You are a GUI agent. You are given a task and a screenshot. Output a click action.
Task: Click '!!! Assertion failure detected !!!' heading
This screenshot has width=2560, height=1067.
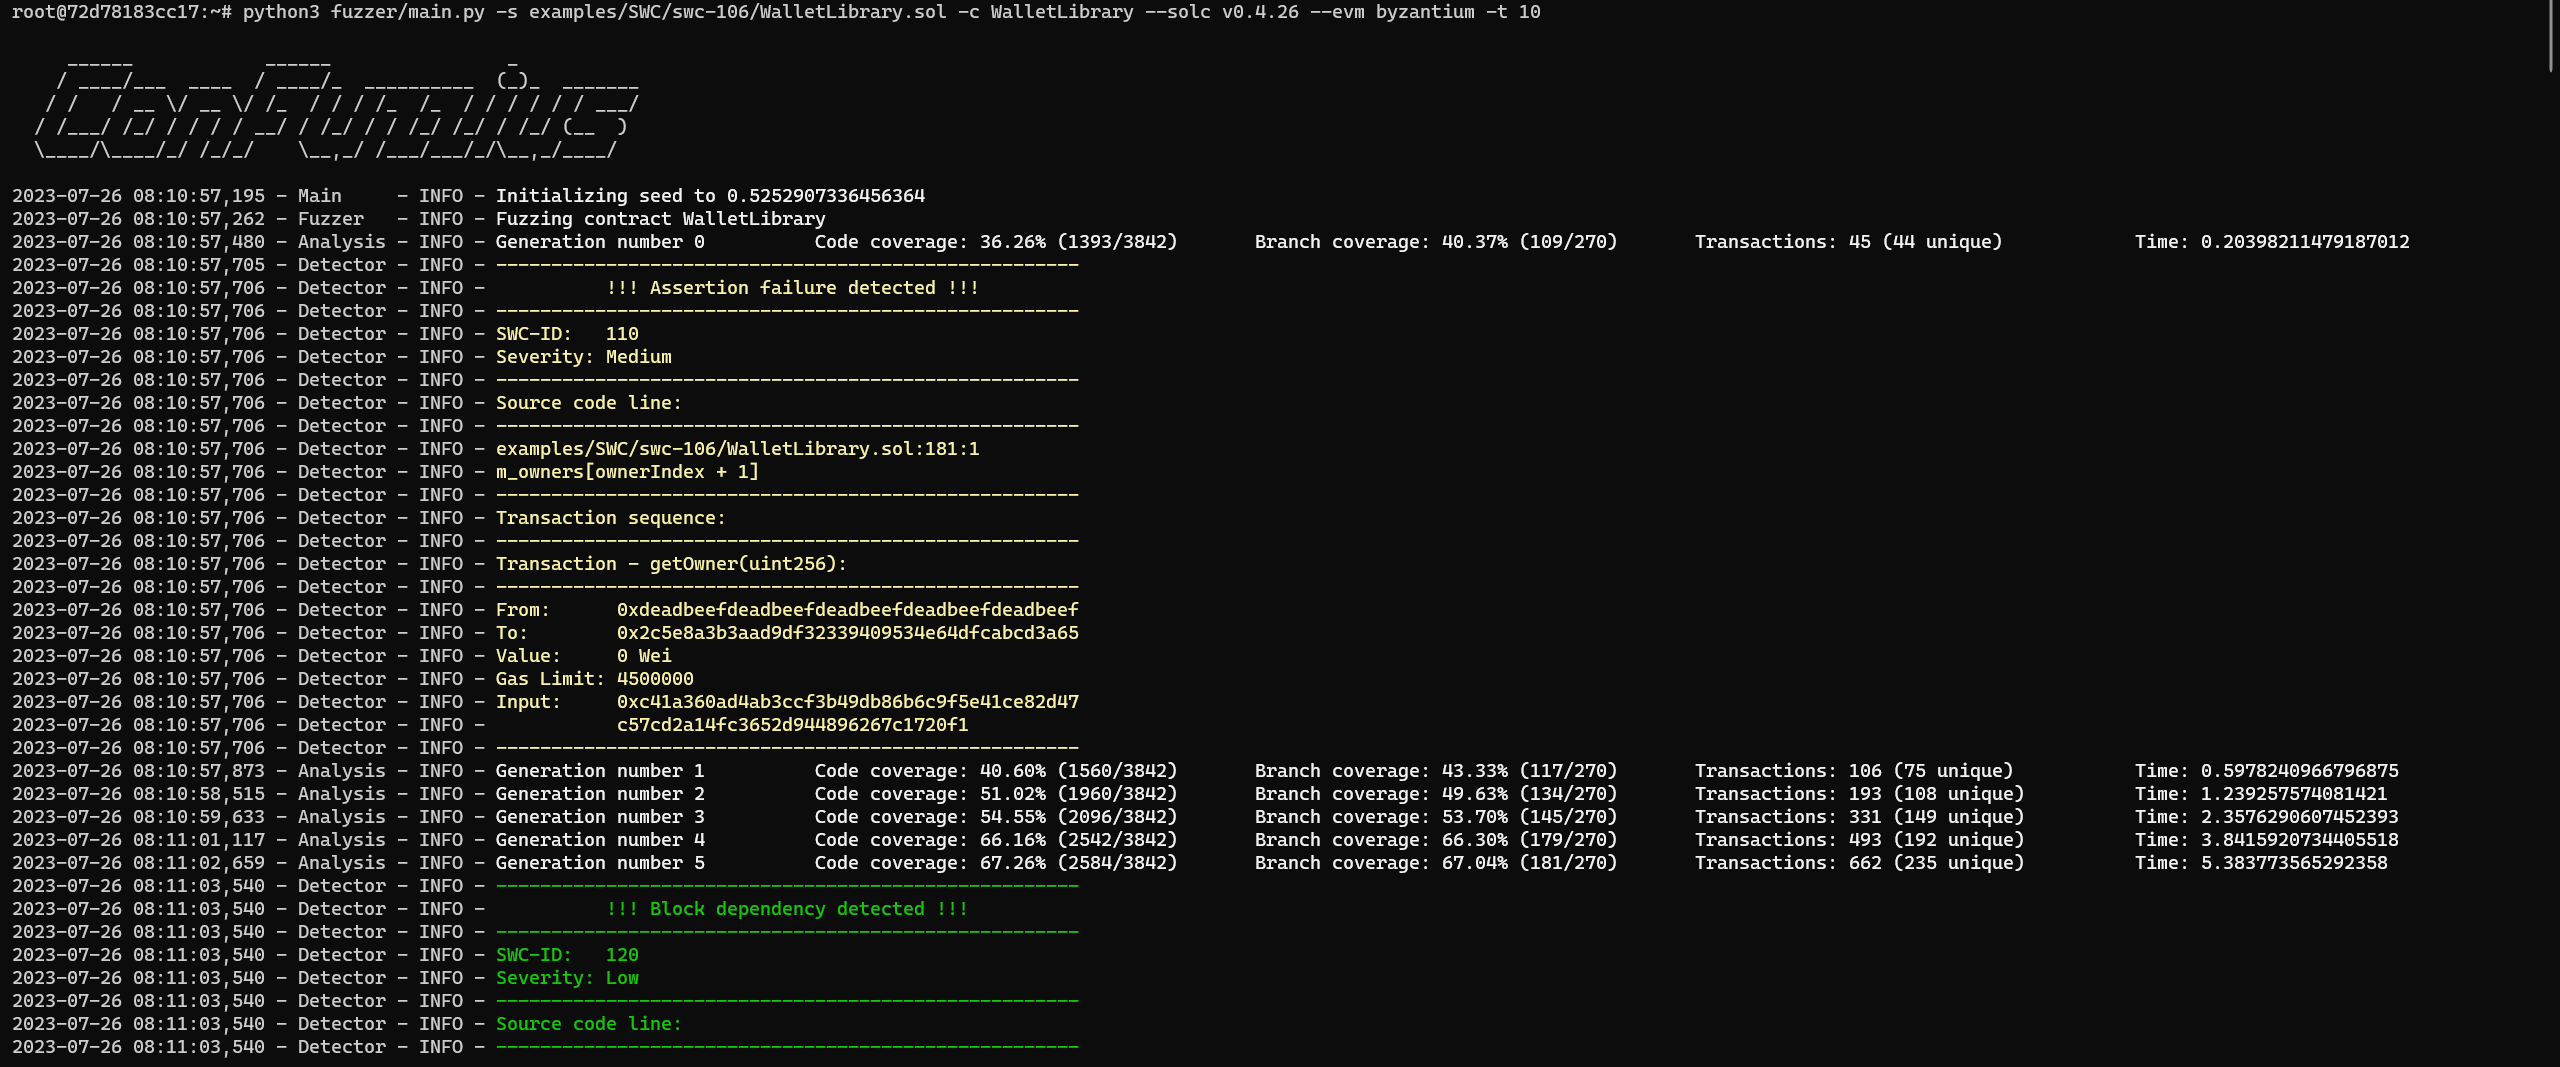(x=792, y=288)
